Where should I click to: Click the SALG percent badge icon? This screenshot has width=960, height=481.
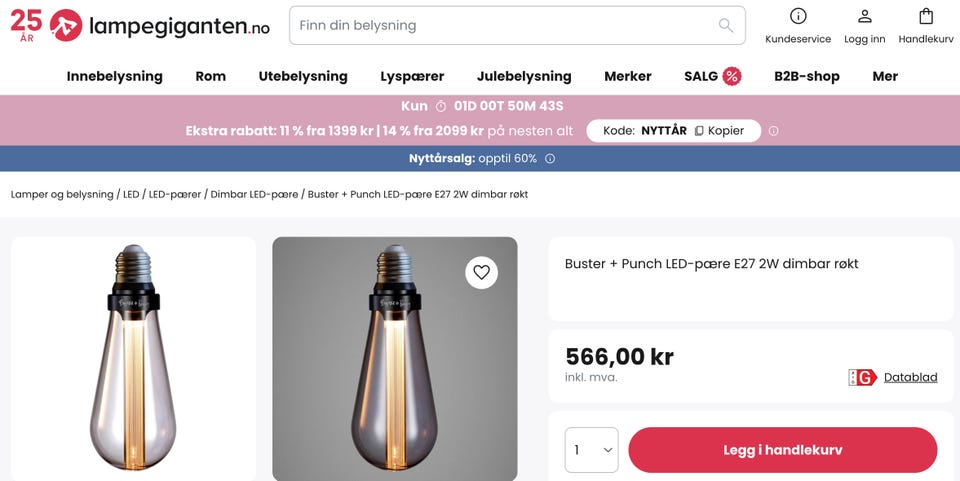732,76
